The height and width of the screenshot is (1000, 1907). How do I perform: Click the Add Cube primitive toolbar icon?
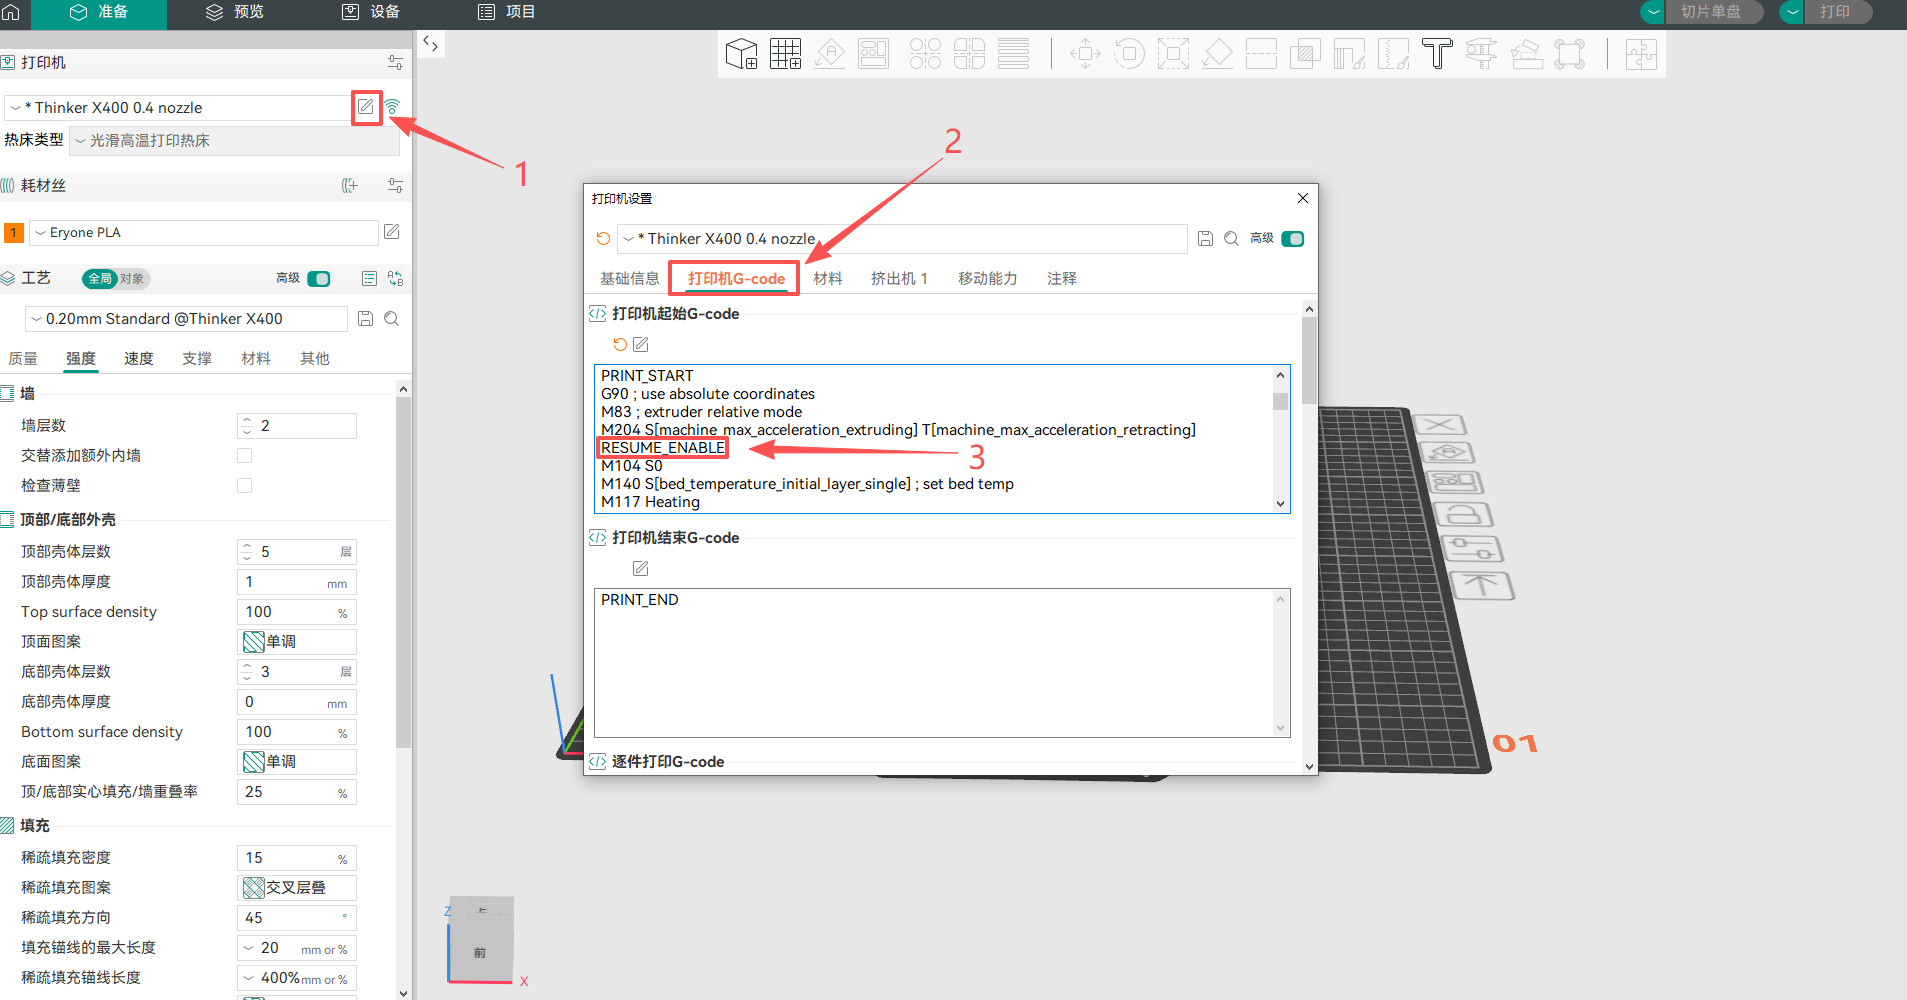pos(741,54)
